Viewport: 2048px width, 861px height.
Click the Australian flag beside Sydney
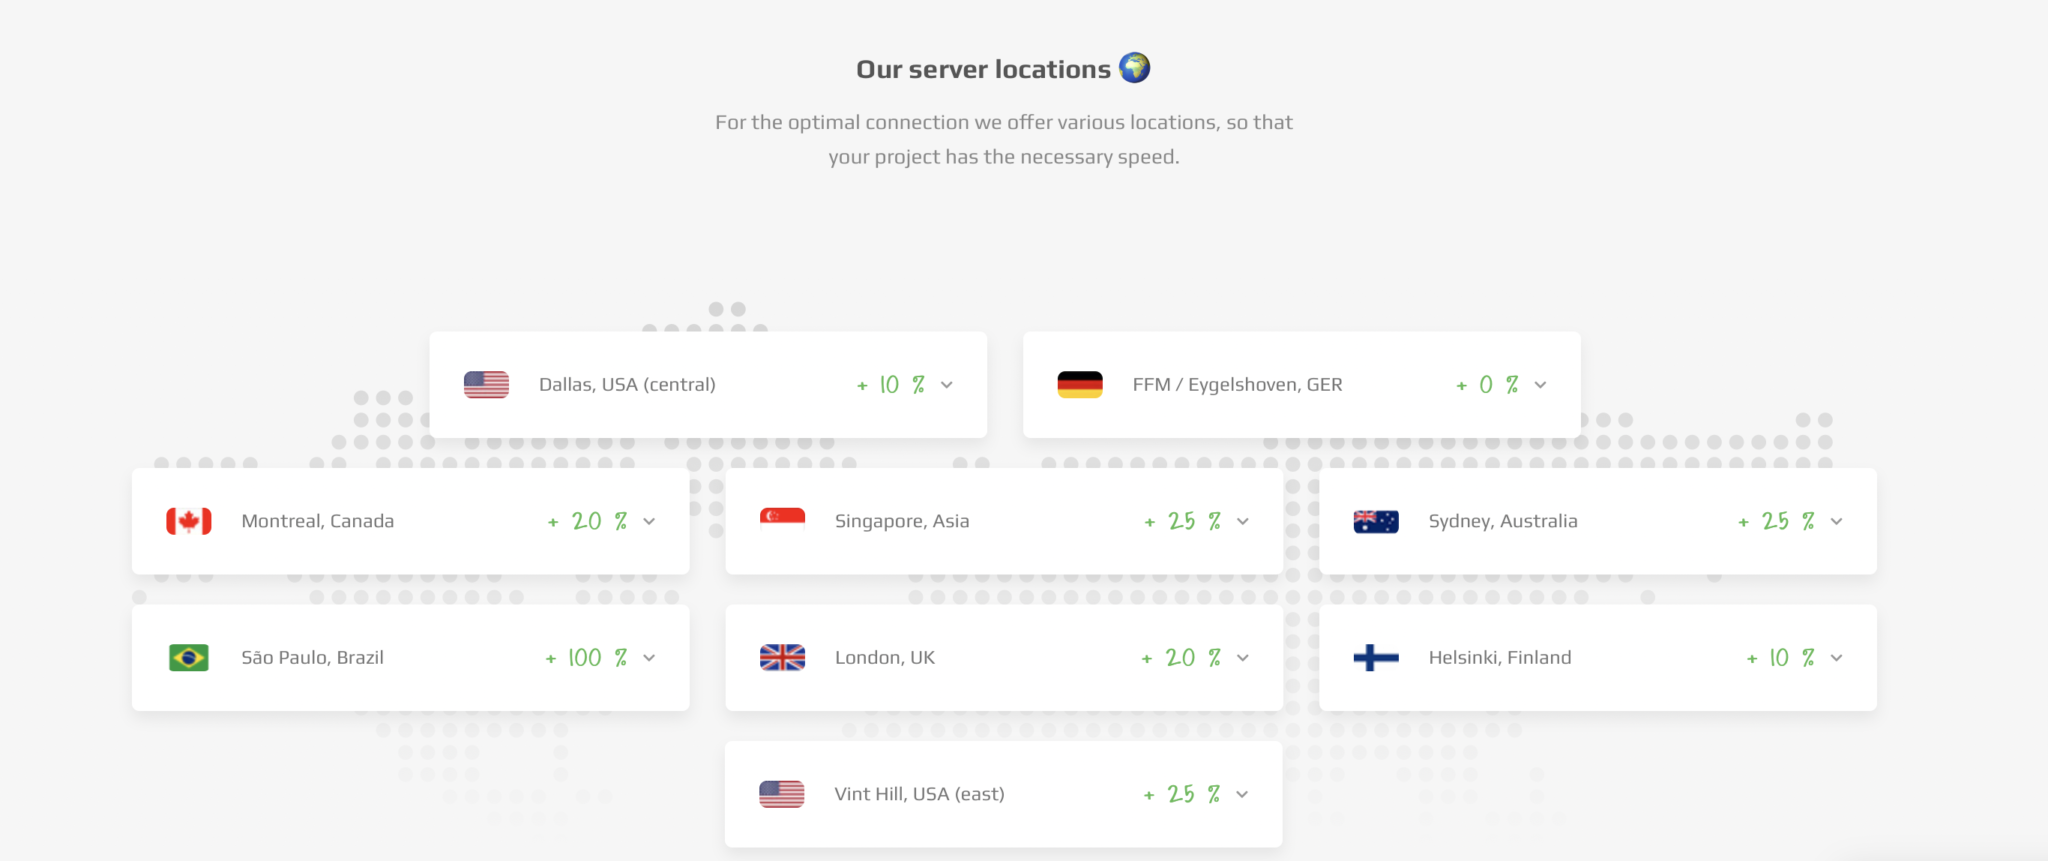1376,521
